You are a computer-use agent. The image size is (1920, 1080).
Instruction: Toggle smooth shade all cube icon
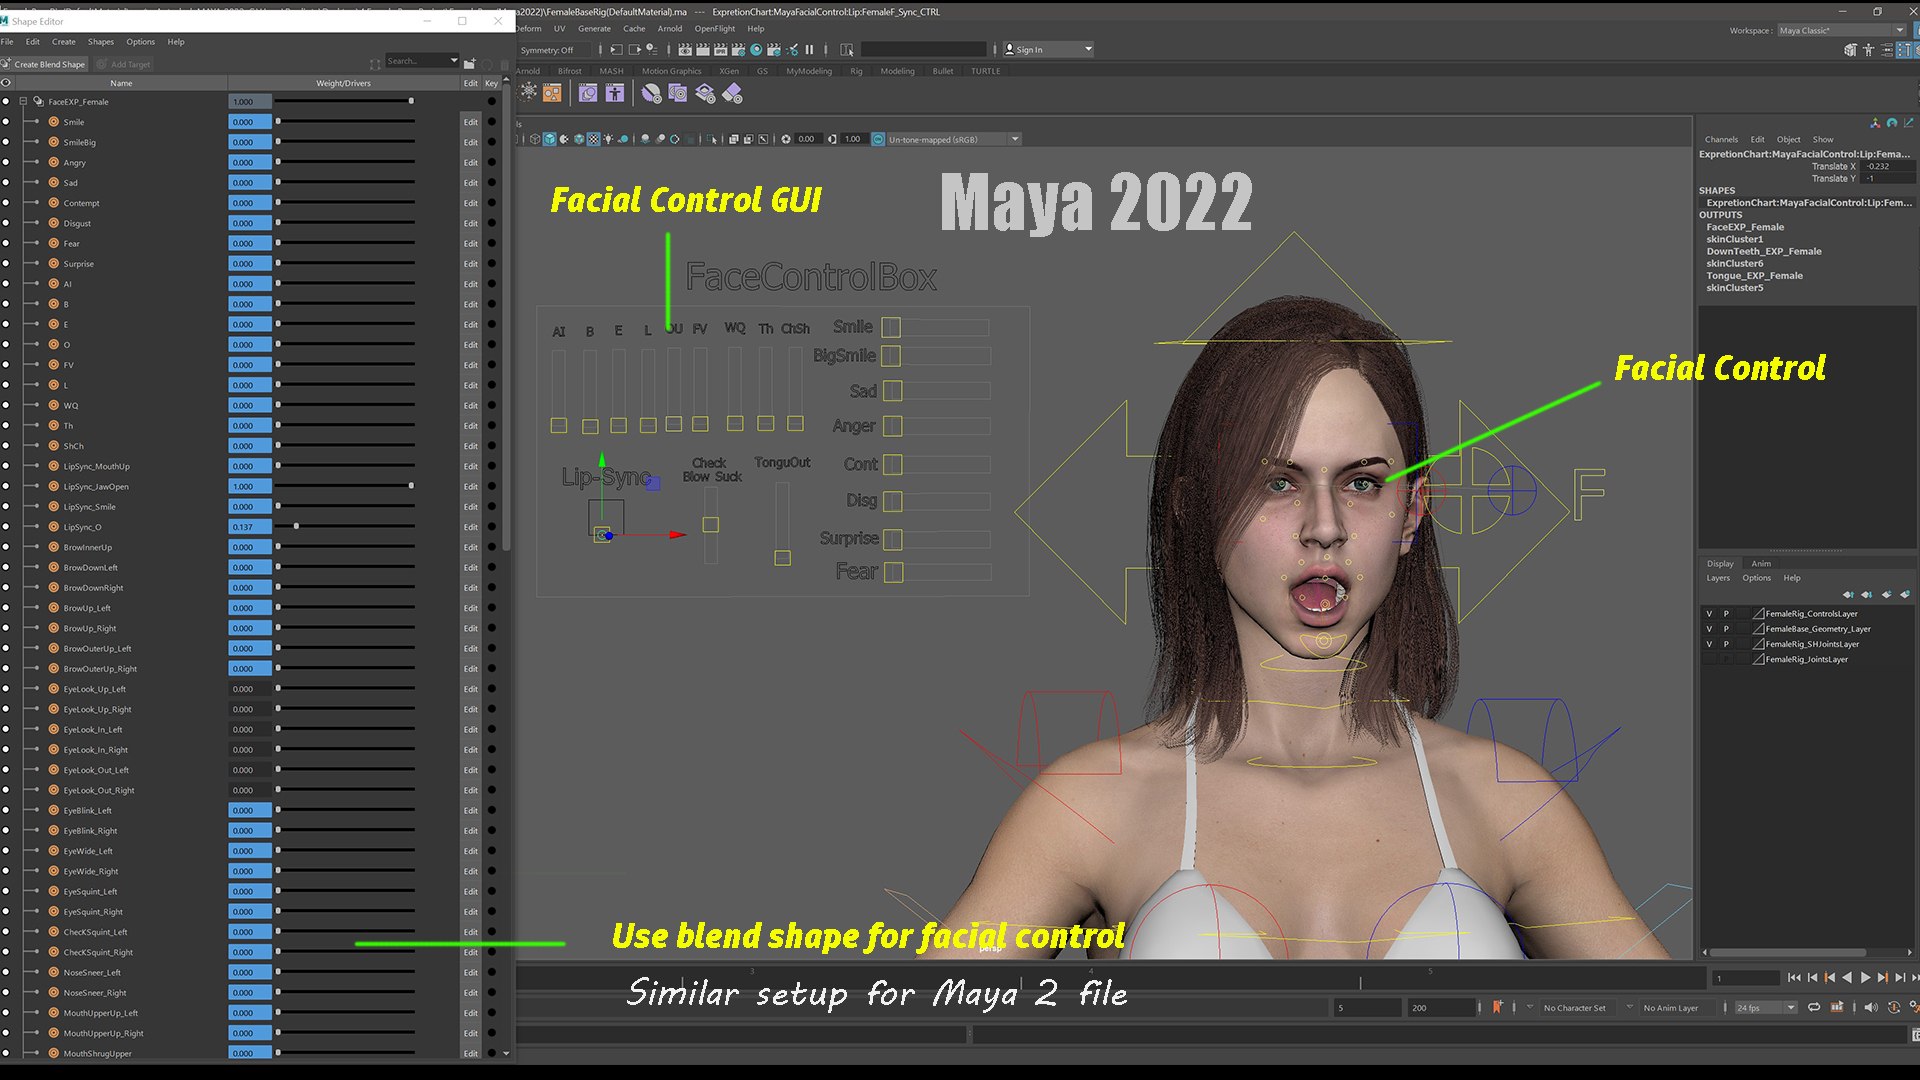tap(550, 139)
